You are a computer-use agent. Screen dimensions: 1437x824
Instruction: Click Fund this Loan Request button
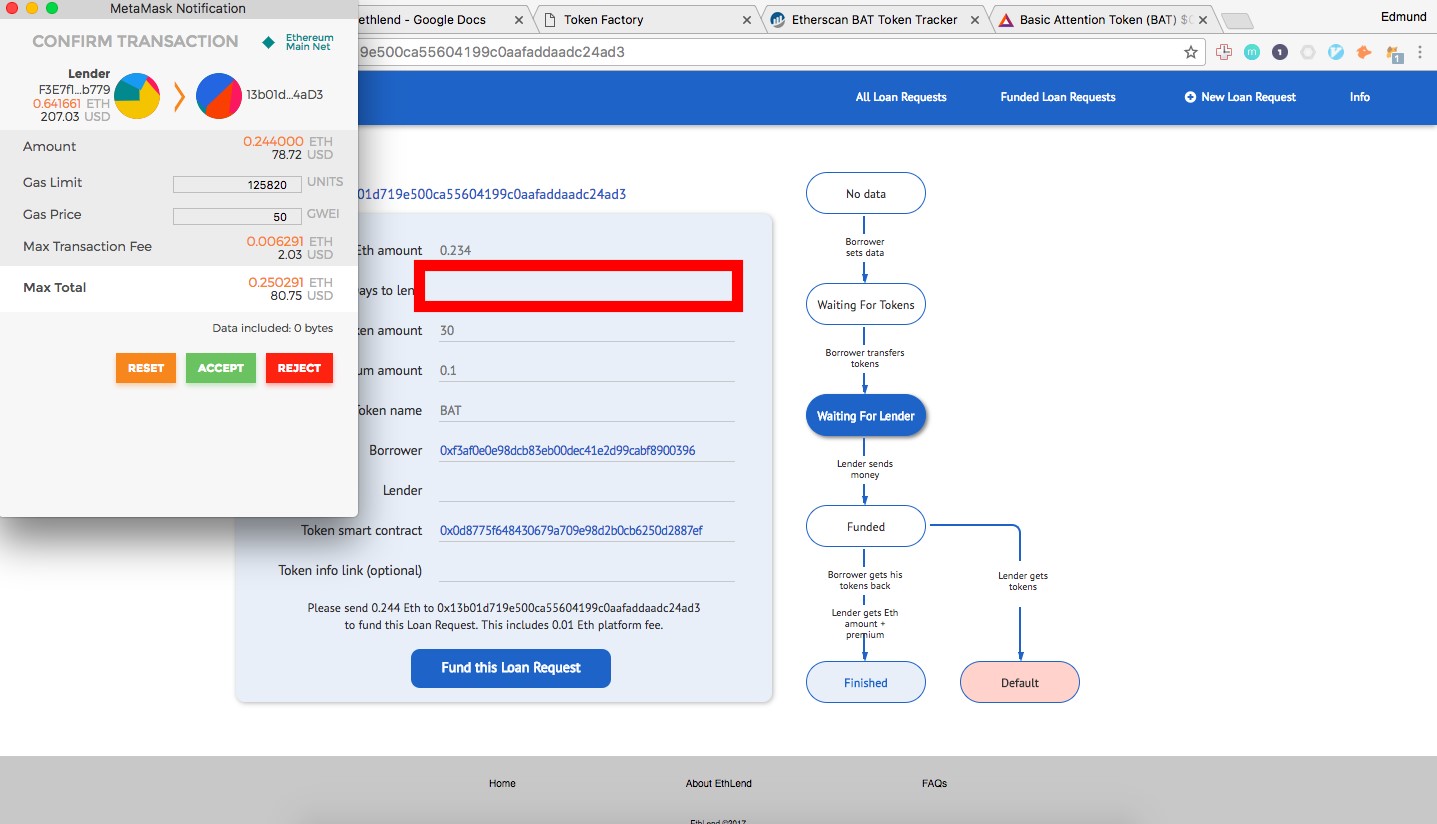point(511,668)
